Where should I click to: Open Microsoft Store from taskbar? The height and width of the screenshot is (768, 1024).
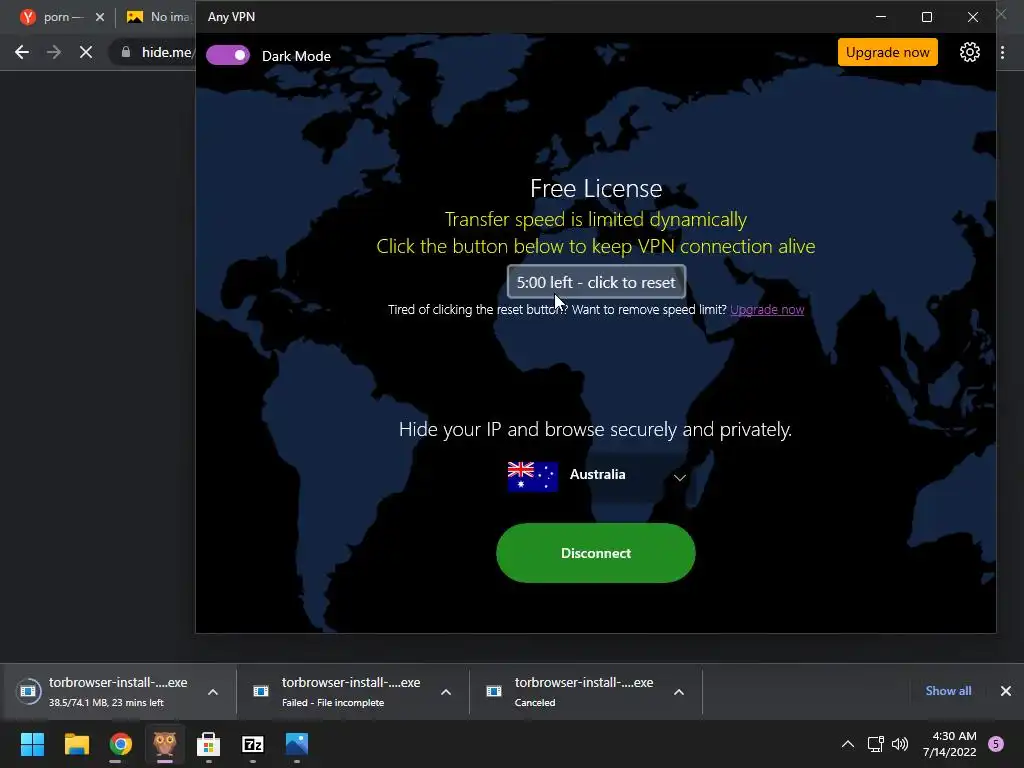[x=208, y=744]
